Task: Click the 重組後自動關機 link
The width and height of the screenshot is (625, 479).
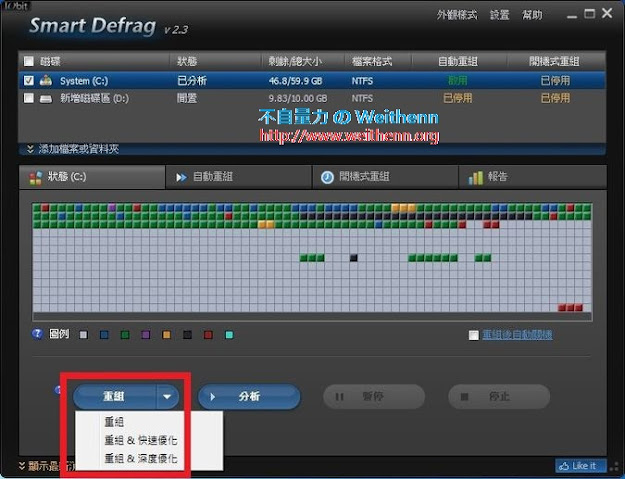Action: 517,335
